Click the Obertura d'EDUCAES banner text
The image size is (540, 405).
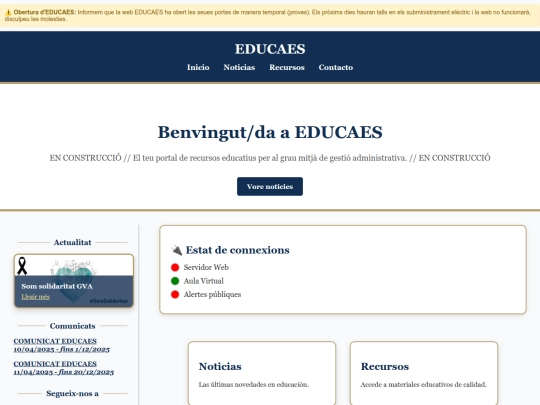tap(44, 12)
